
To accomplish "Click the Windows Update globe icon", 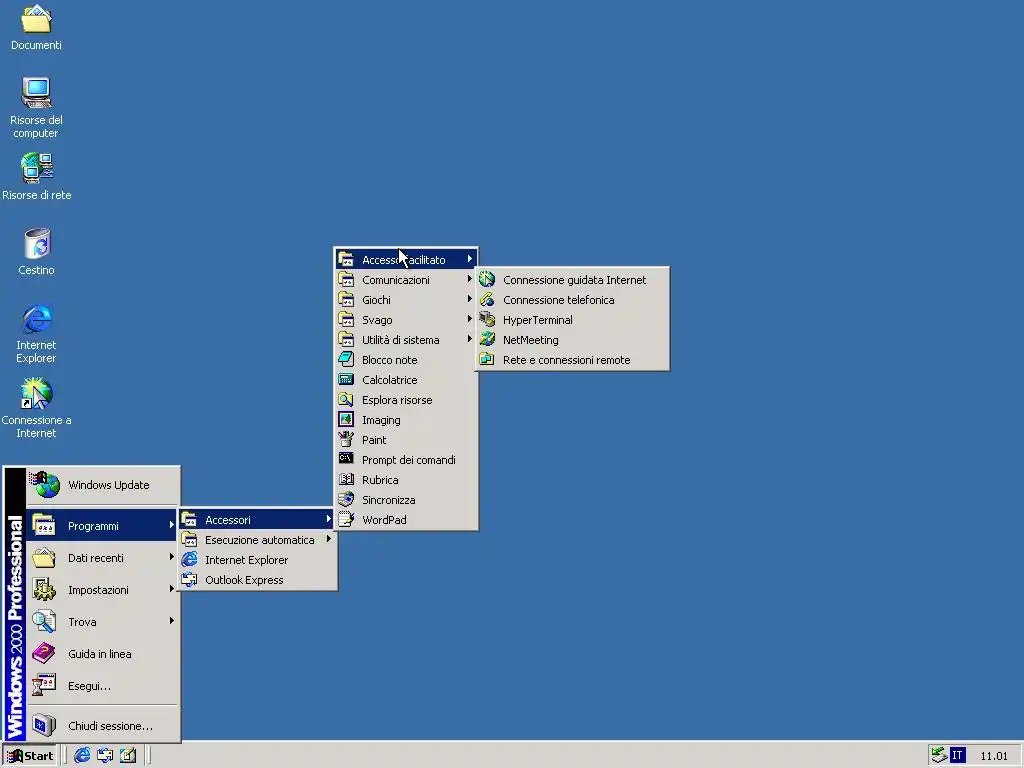I will (46, 485).
